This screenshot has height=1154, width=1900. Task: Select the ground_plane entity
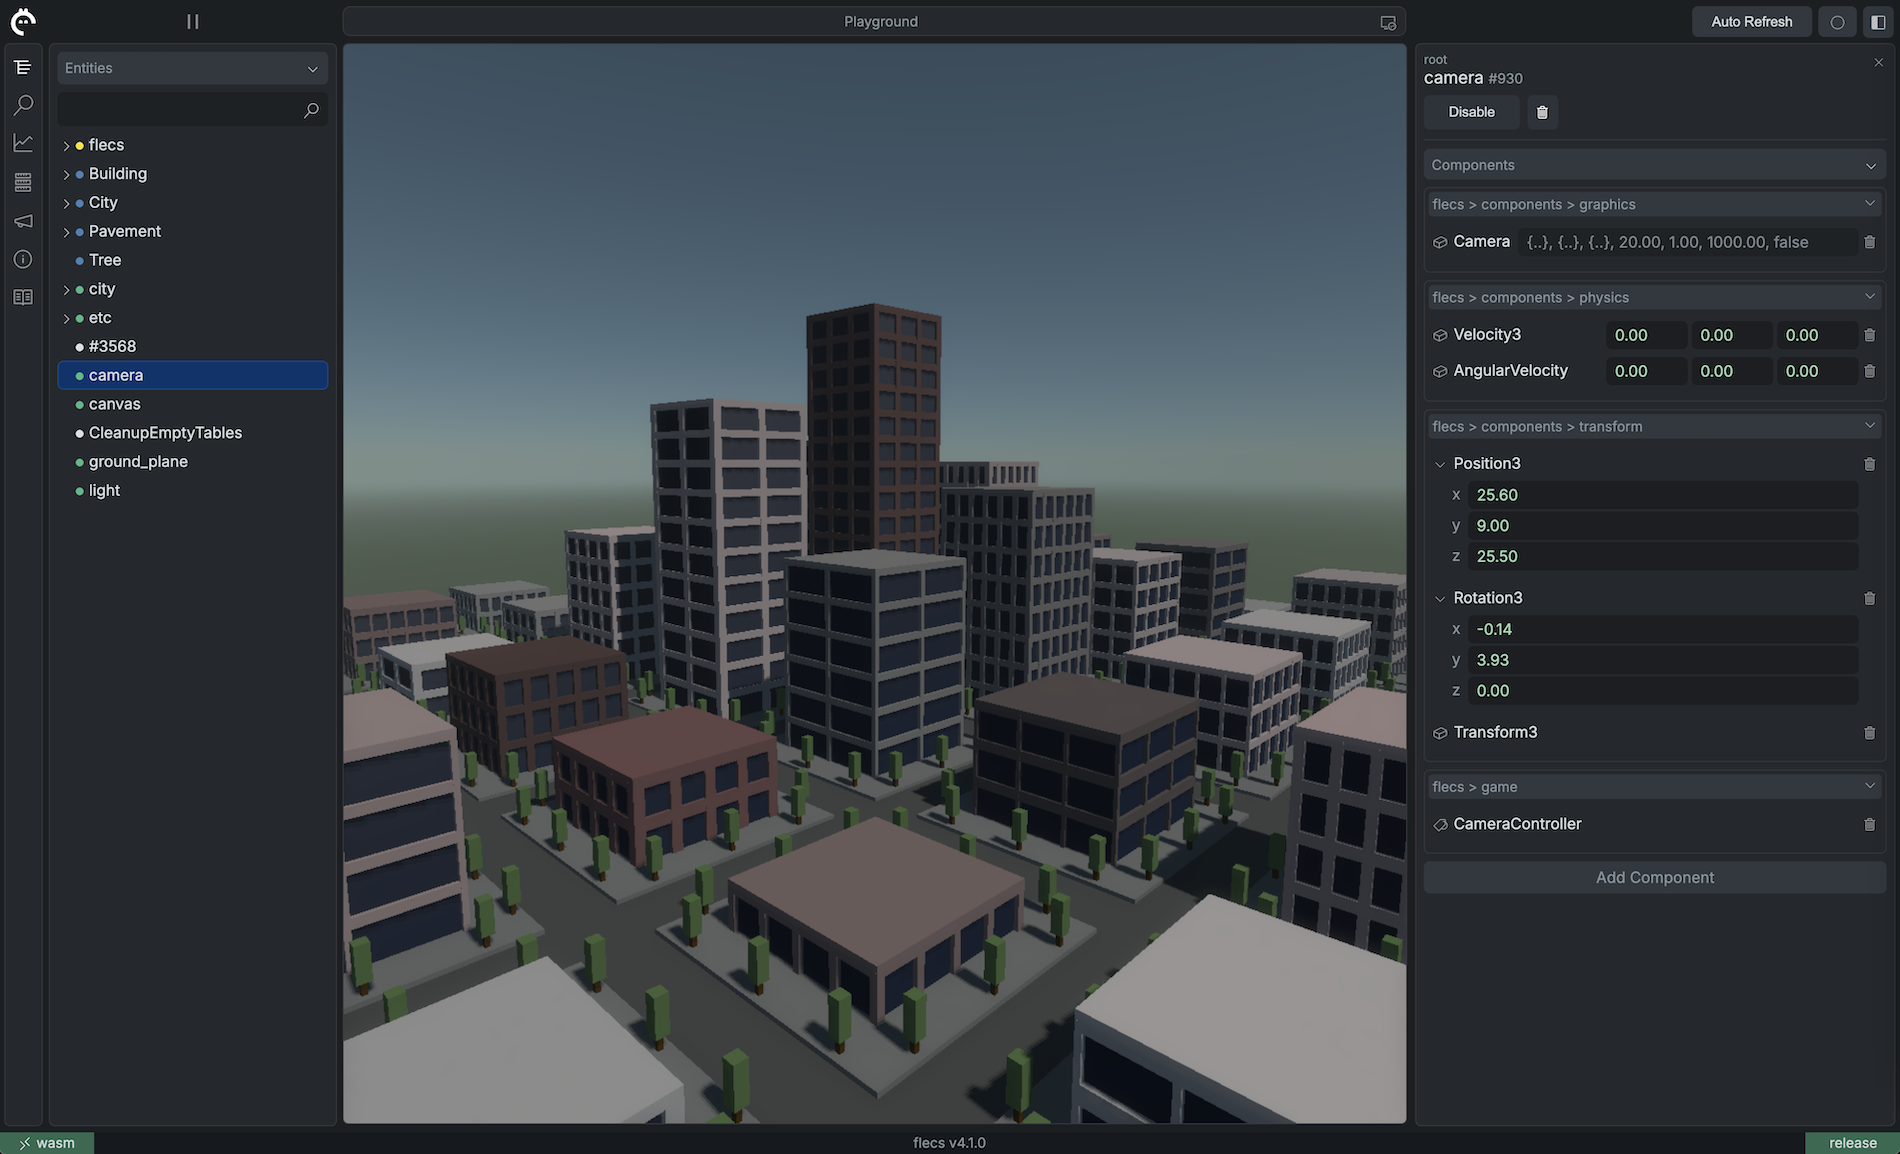(138, 461)
